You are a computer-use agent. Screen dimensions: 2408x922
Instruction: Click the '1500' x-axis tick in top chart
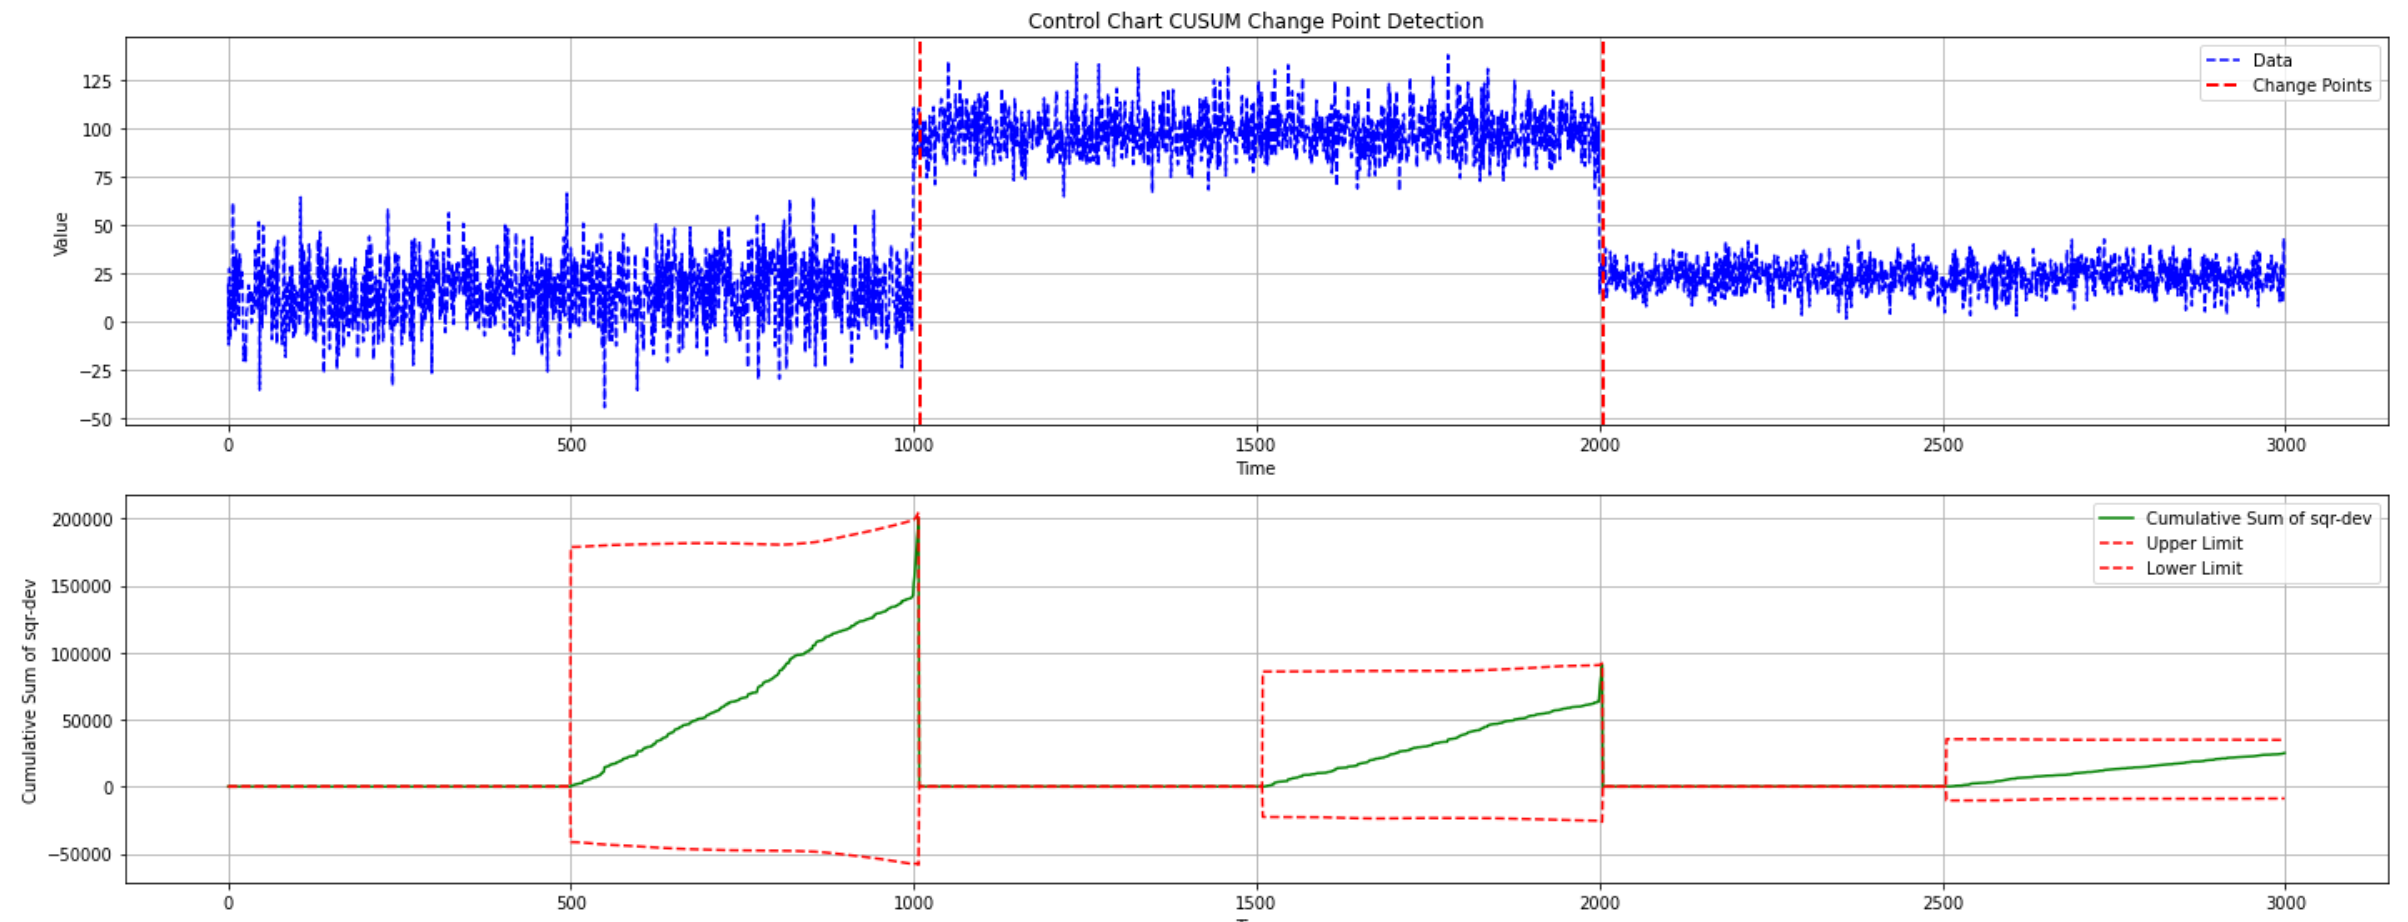tap(1255, 445)
